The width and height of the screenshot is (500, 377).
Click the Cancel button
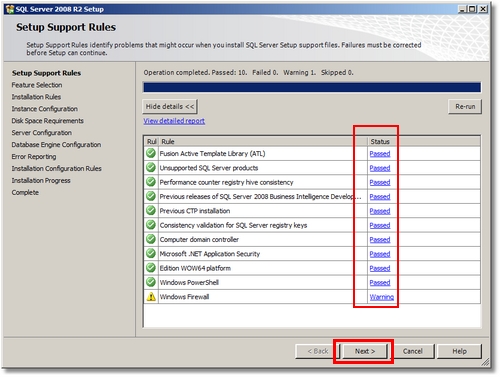[x=412, y=351]
